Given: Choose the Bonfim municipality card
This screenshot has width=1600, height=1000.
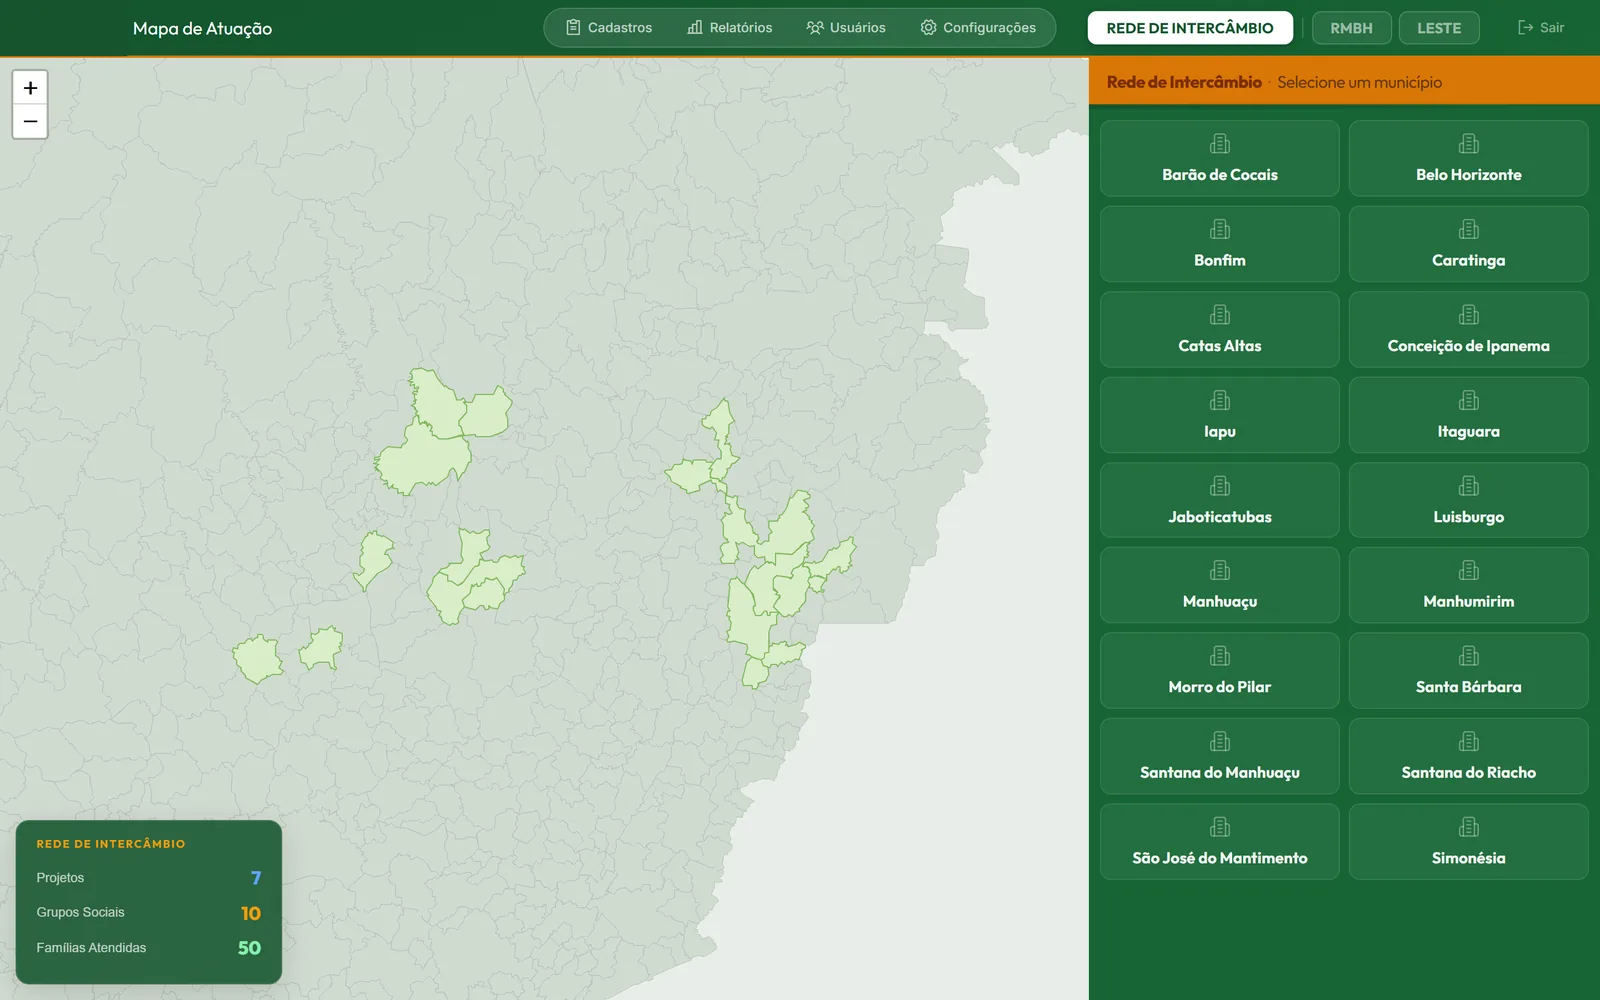Looking at the screenshot, I should (x=1220, y=244).
